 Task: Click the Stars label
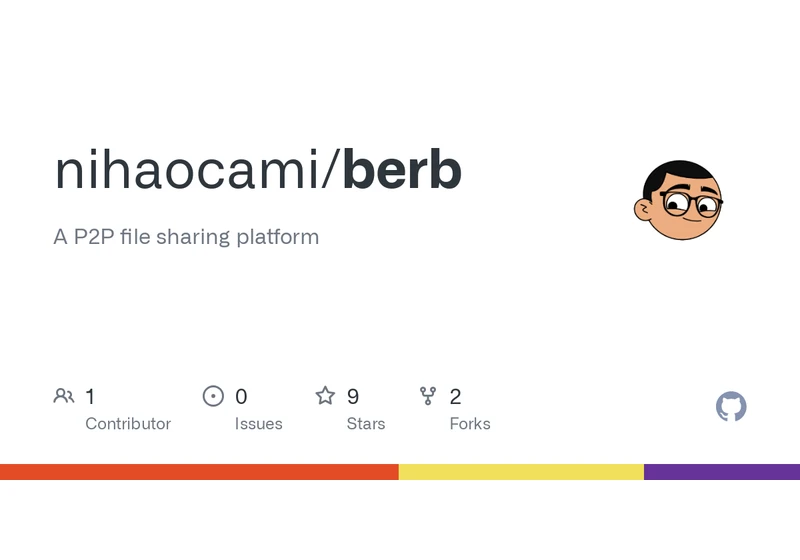366,424
